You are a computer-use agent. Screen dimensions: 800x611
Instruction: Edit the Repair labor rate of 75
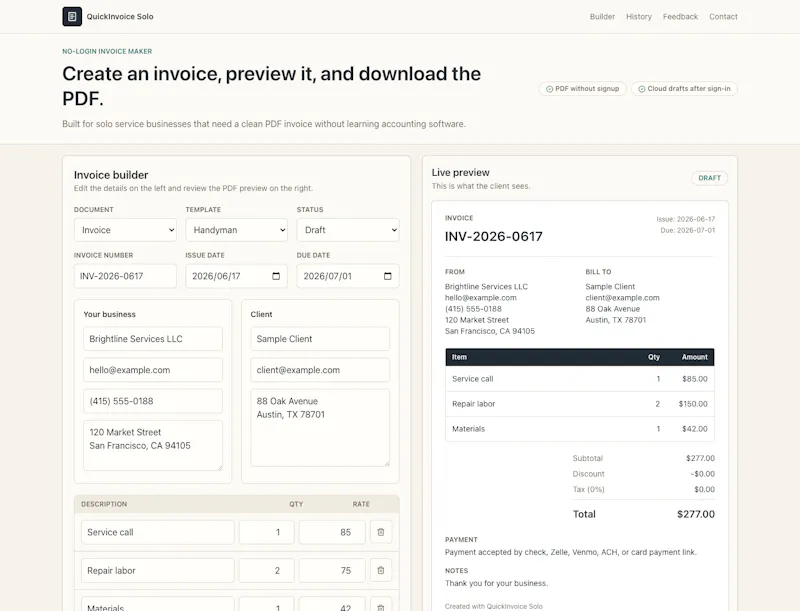tap(332, 570)
